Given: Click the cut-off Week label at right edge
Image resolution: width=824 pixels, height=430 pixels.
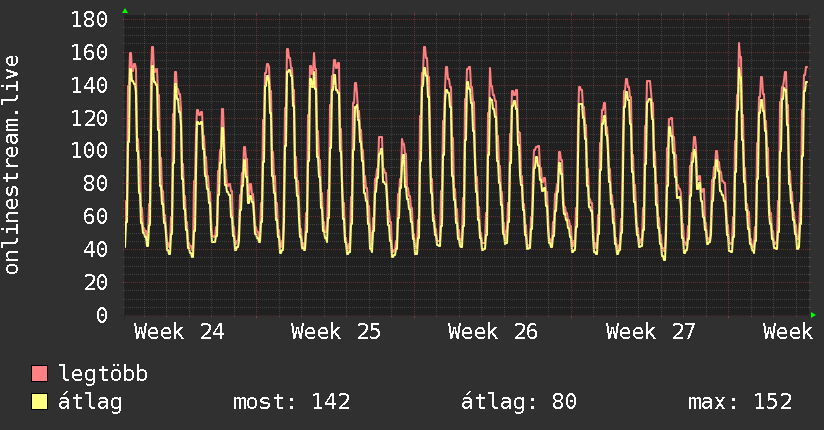Looking at the screenshot, I should tap(788, 332).
